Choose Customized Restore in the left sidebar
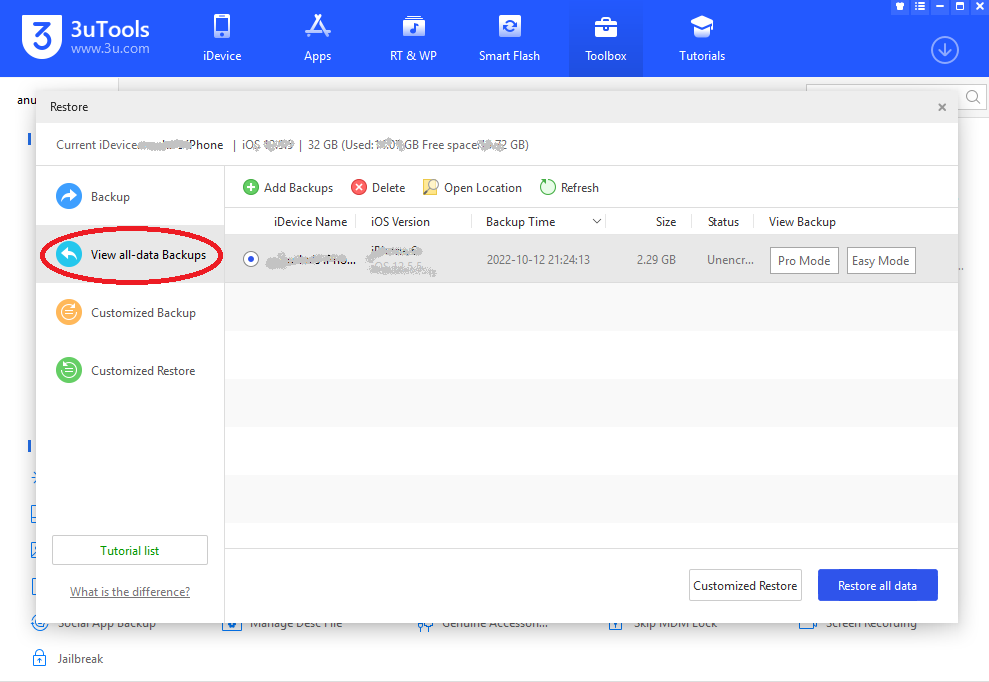Screen dimensions: 989x682 click(130, 371)
